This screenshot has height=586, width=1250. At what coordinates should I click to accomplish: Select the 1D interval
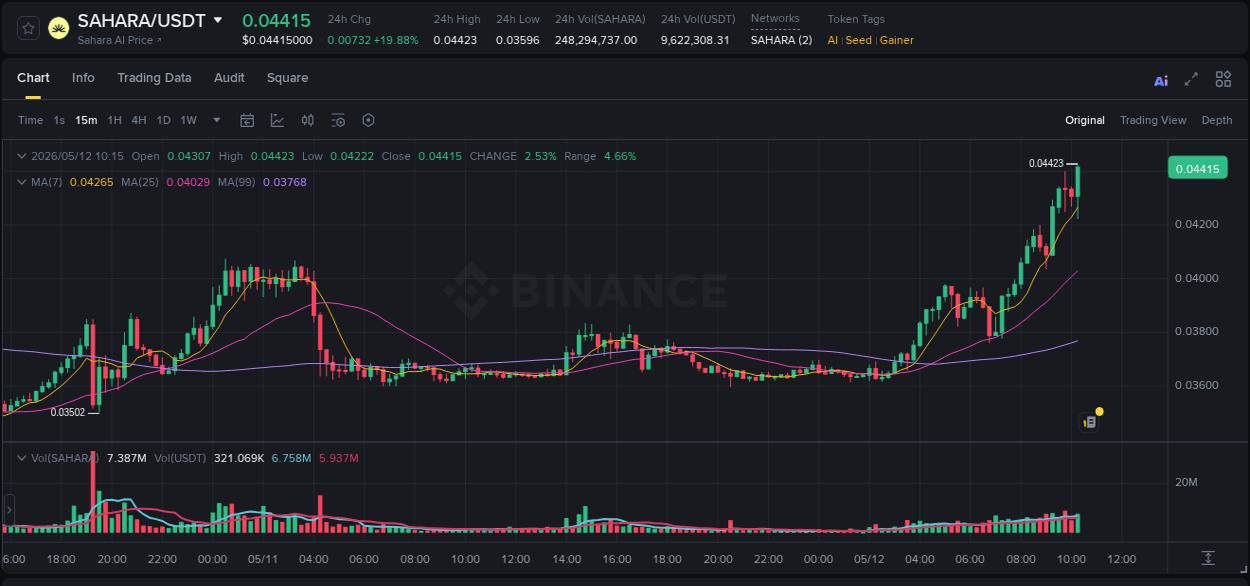click(x=163, y=120)
